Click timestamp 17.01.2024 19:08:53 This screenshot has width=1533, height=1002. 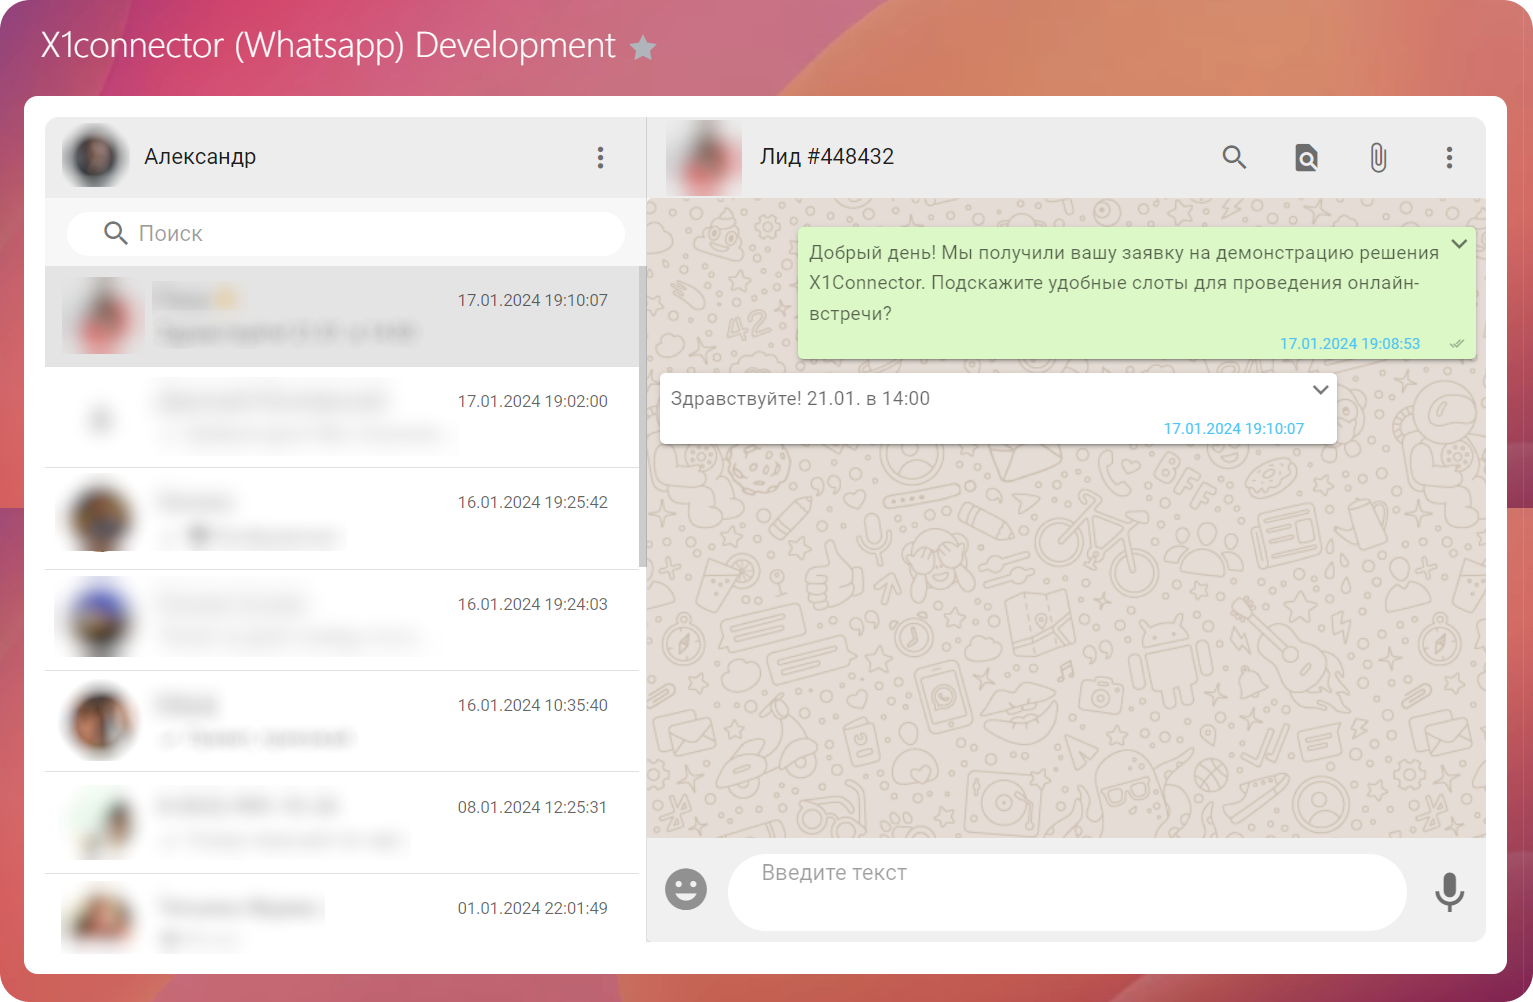(1350, 344)
